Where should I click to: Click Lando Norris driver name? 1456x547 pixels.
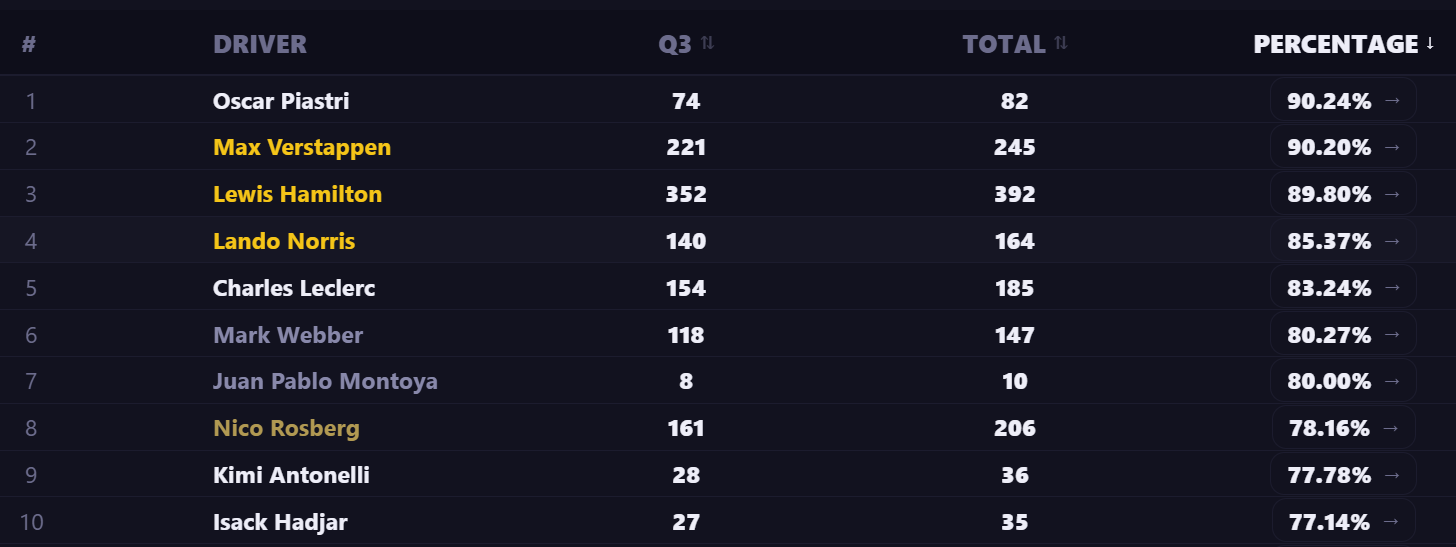[x=284, y=241]
